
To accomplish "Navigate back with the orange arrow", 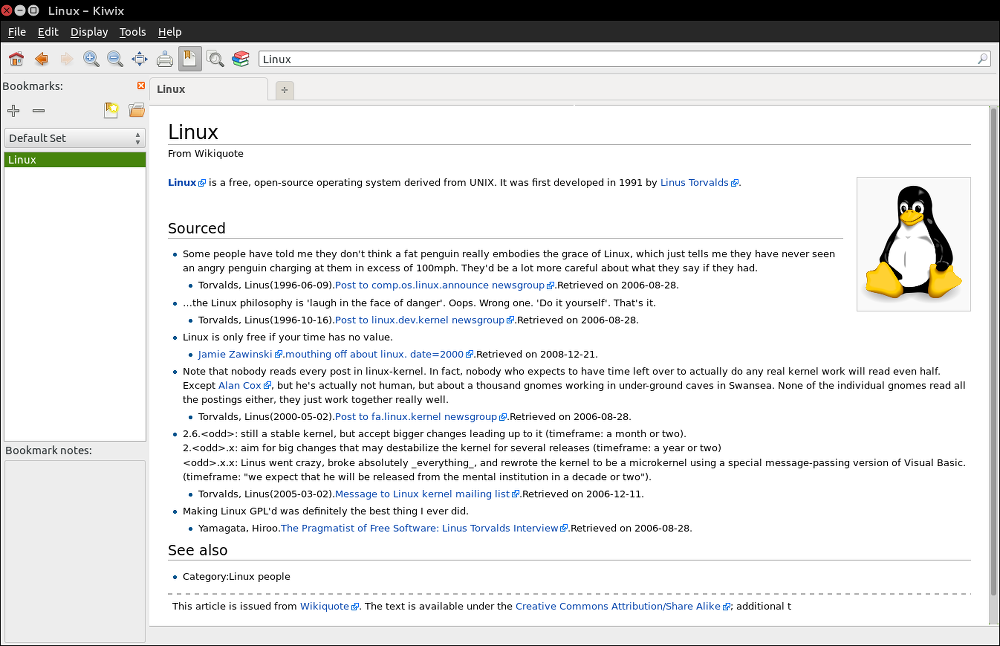I will pyautogui.click(x=41, y=59).
